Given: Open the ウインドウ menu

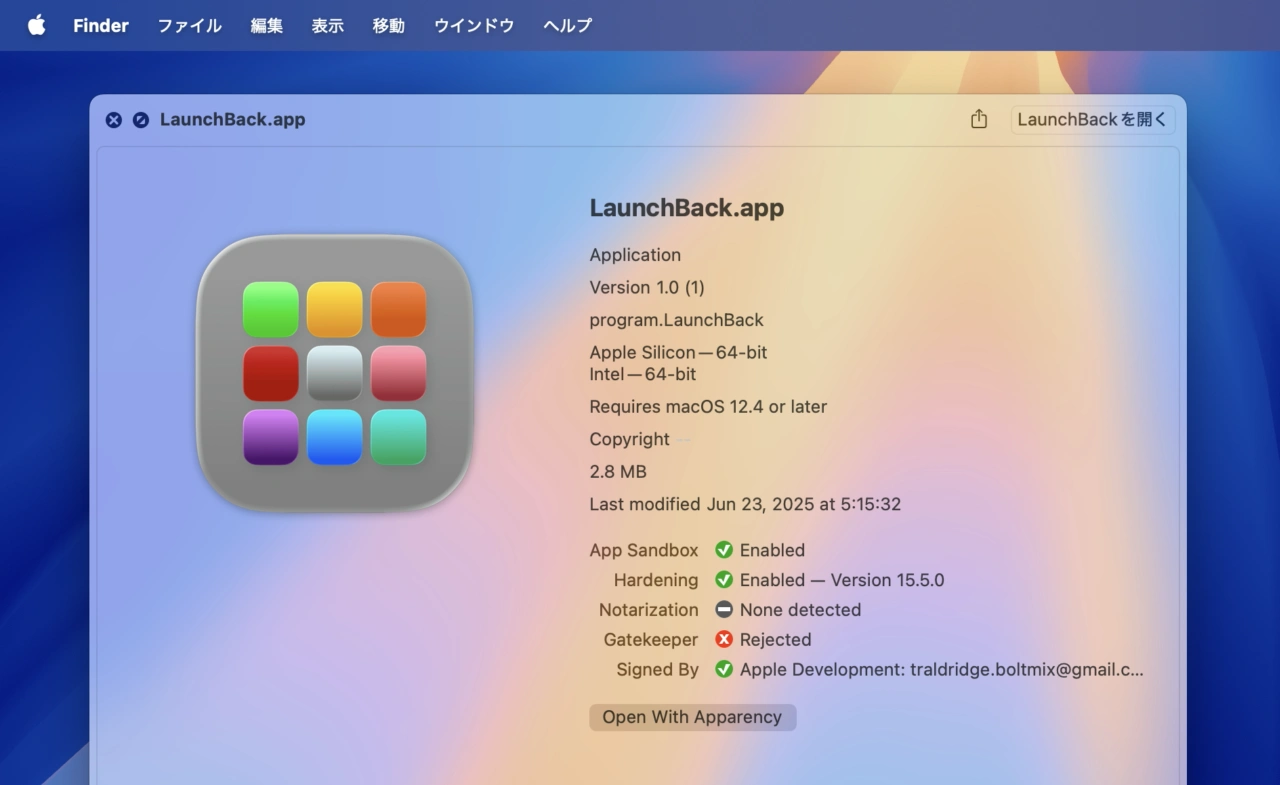Looking at the screenshot, I should [x=474, y=26].
